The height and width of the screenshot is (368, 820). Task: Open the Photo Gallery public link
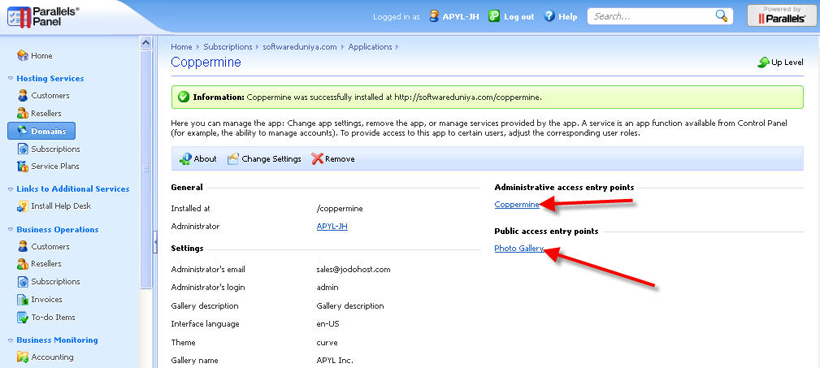pyautogui.click(x=519, y=248)
